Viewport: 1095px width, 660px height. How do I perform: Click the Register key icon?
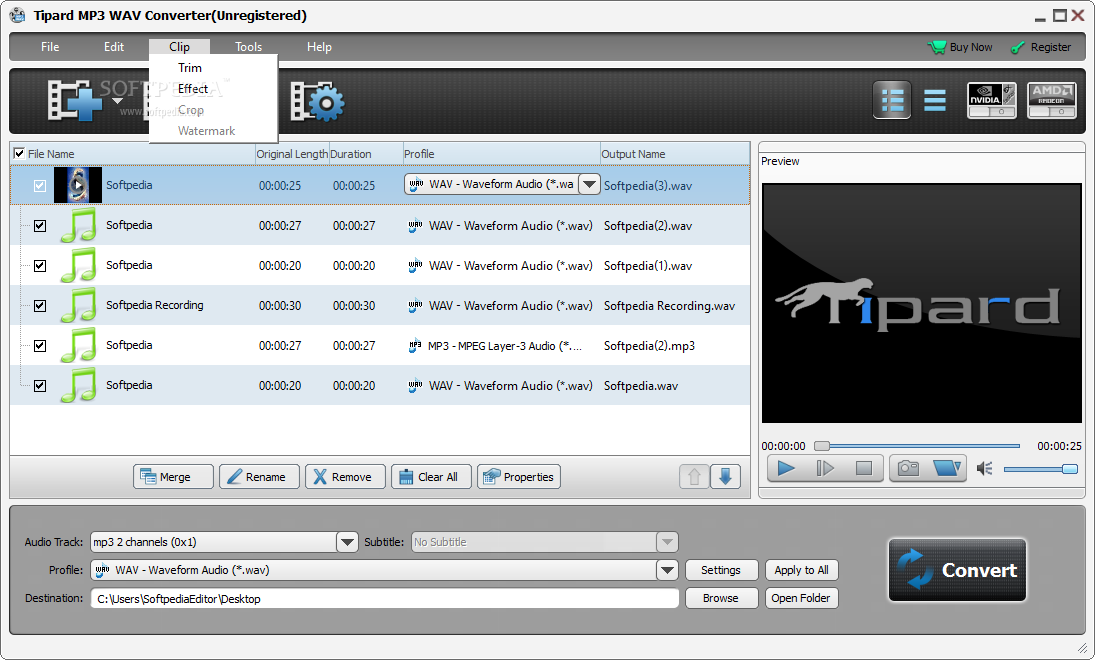[x=1017, y=47]
